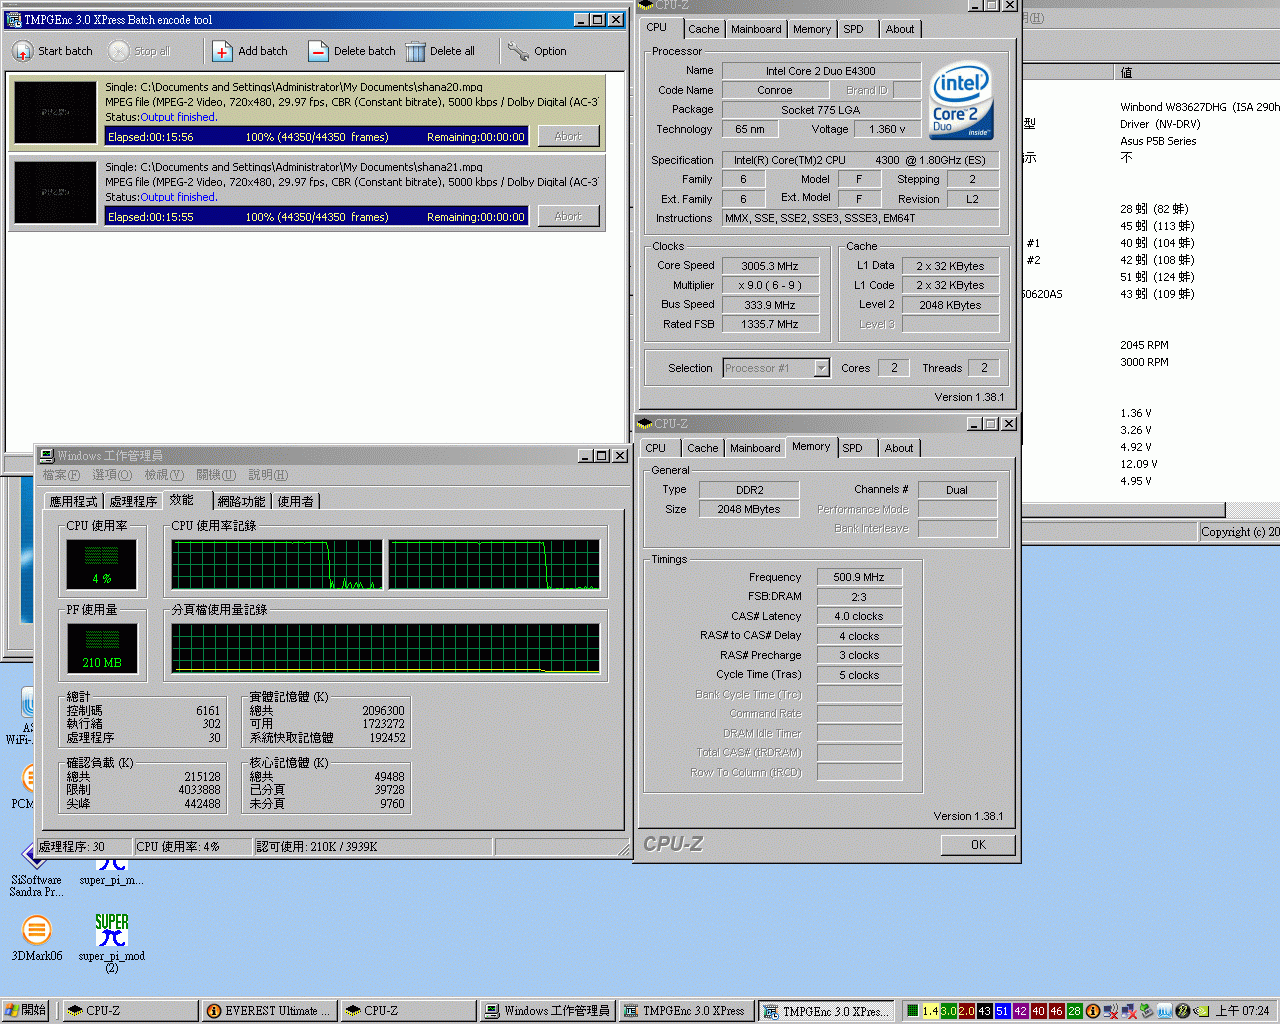Switch to About tab in upper CPU-Z
This screenshot has height=1024, width=1280.
click(900, 29)
